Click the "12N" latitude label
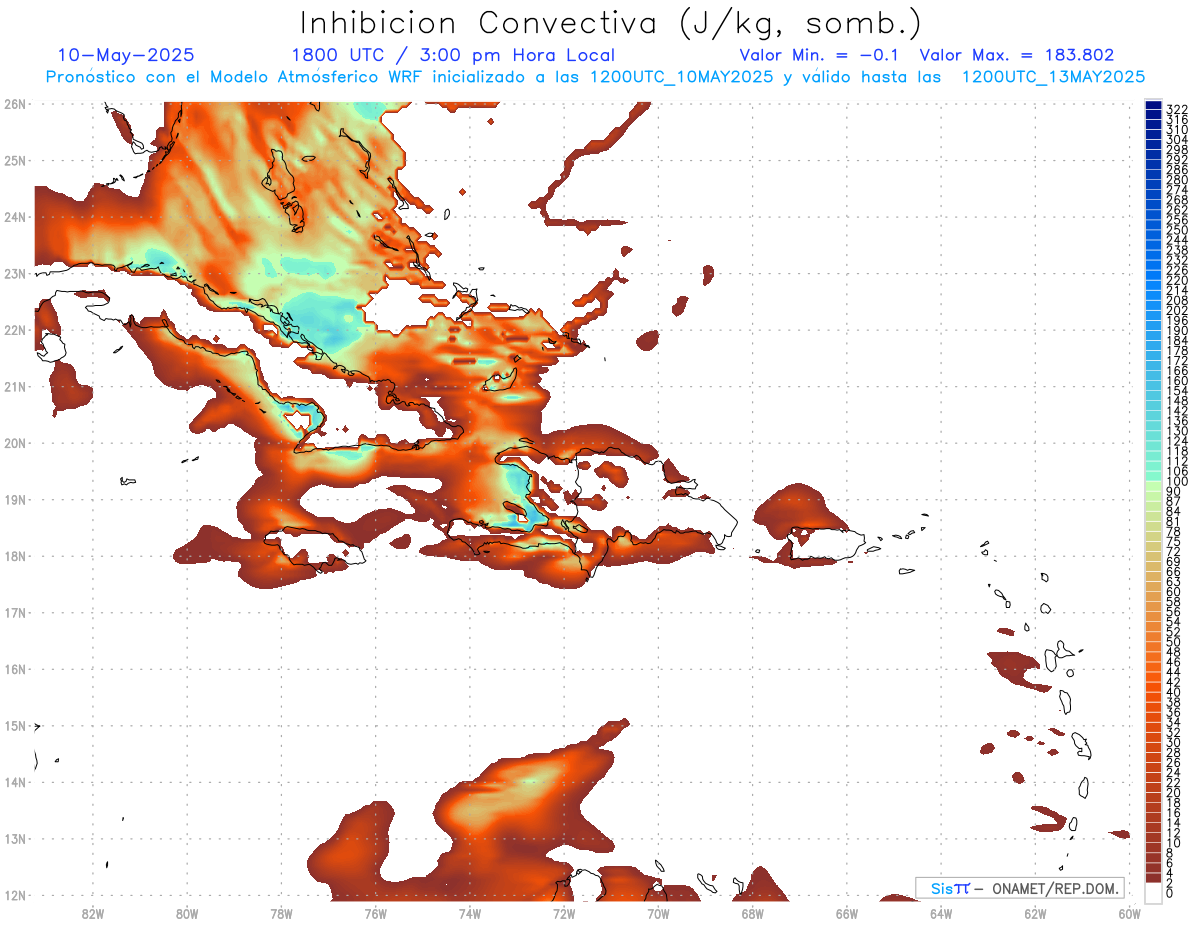Viewport: 1200px width, 927px height. click(x=15, y=895)
